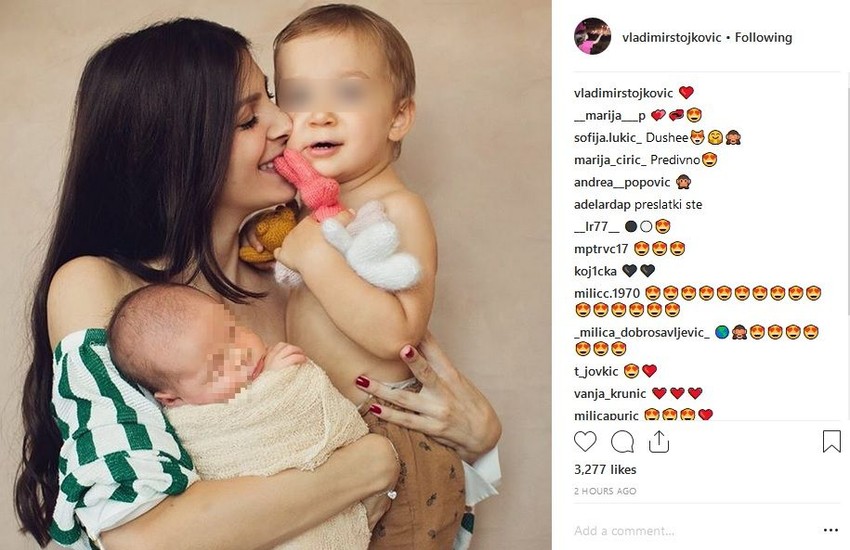Share the post using the share icon
Viewport: 850px width, 550px height.
659,442
